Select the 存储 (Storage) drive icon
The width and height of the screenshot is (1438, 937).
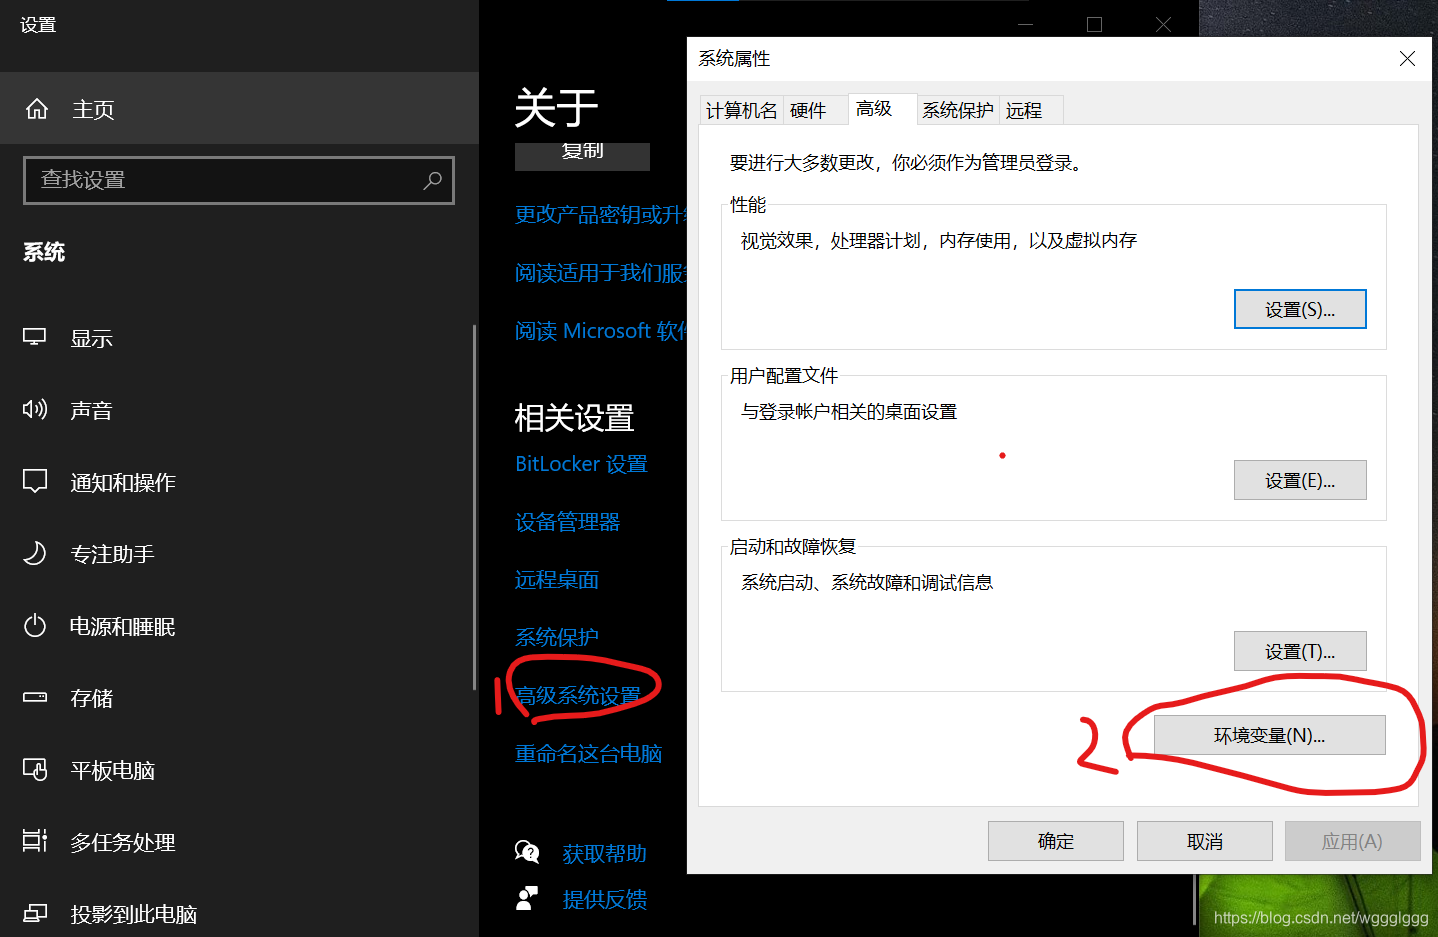(34, 697)
